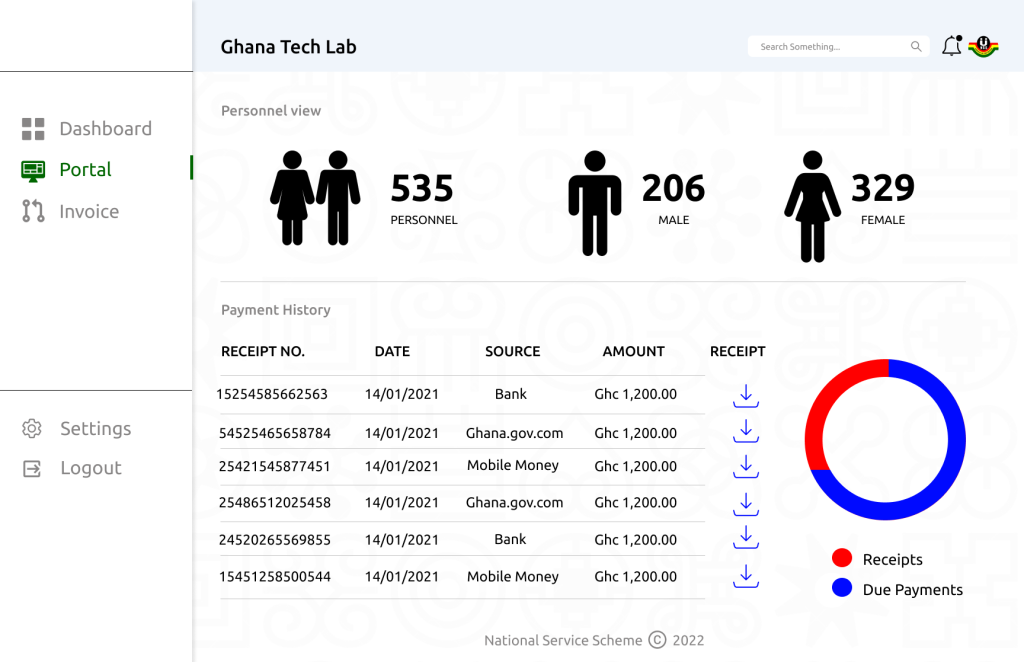Click the Receipts red legend swatch
The image size is (1024, 662).
[x=841, y=558]
